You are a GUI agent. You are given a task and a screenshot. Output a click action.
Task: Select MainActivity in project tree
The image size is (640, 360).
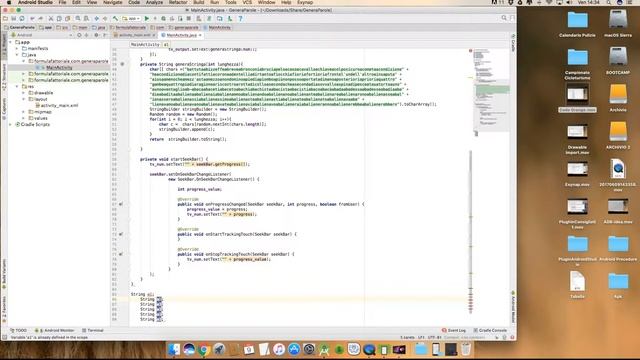coord(59,67)
